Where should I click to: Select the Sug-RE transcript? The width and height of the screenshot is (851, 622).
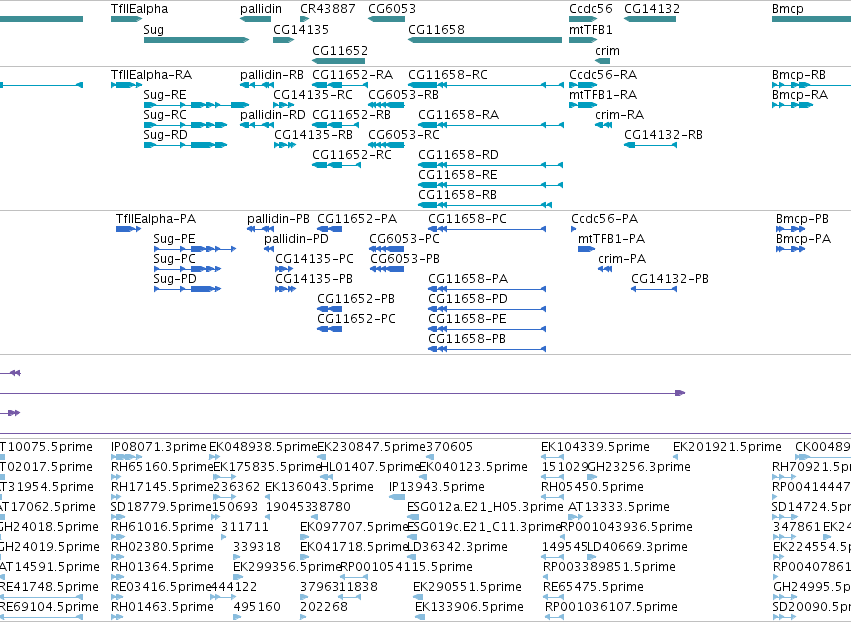[196, 105]
